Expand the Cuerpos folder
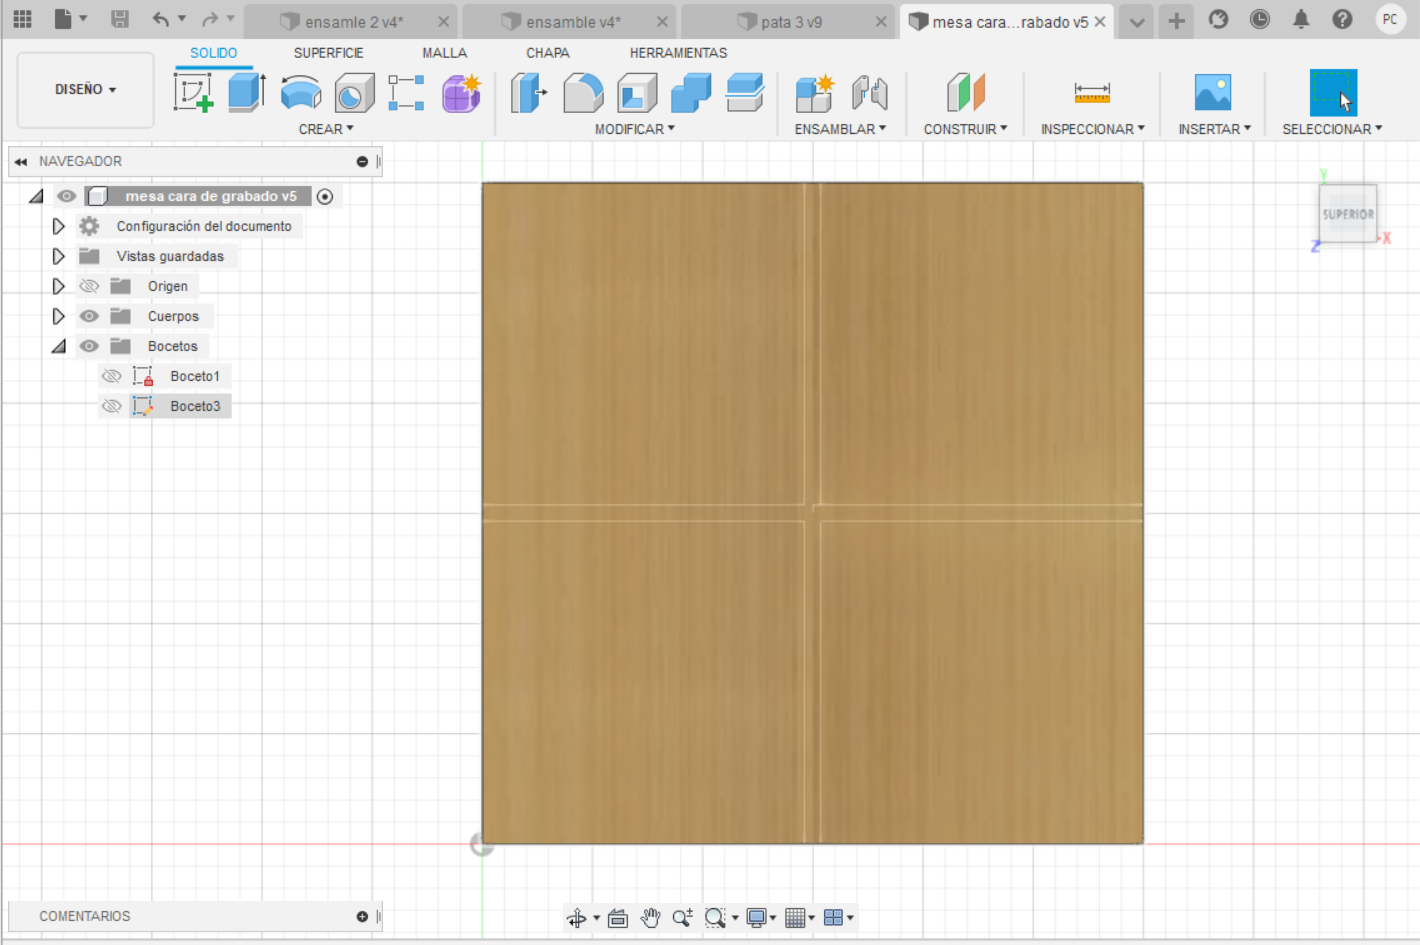 tap(58, 316)
